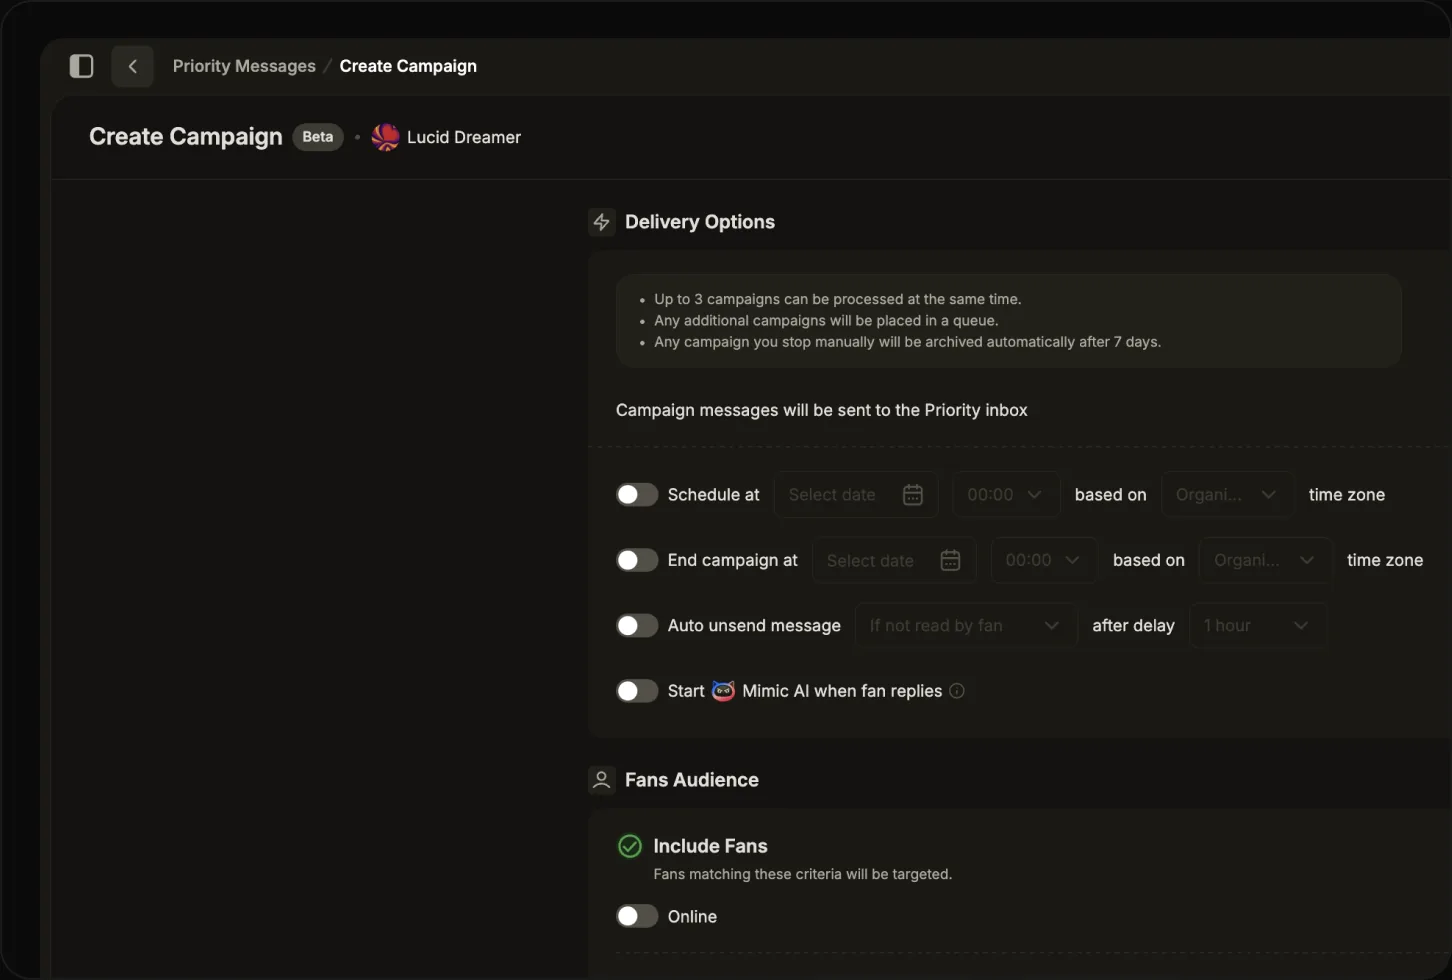Go back with the chevron button
The image size is (1452, 980).
[x=132, y=66]
